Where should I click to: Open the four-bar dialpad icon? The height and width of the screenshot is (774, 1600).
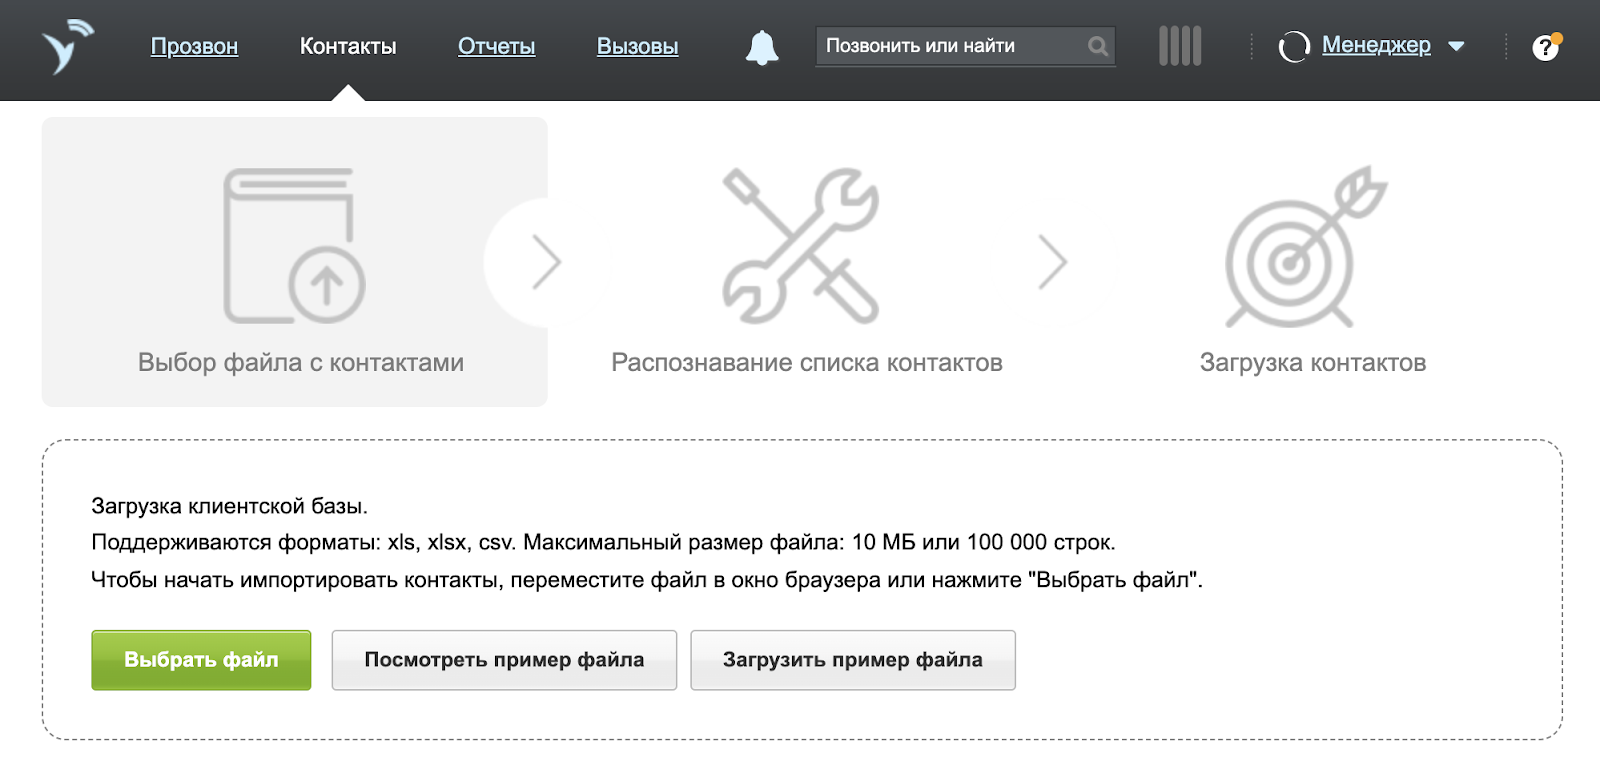tap(1180, 46)
